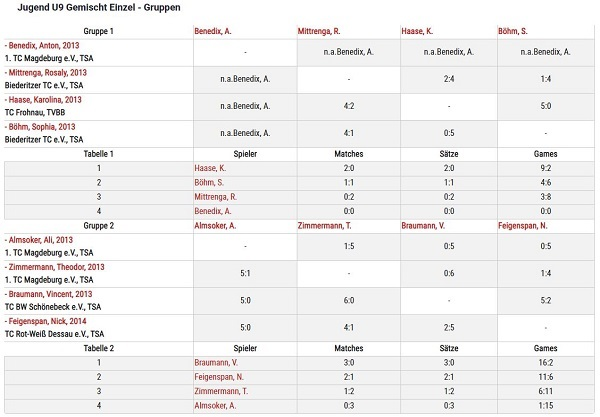Click the 6:0 result of Braumann versus Zimmermann
Screen dimensions: 600x417
pos(349,301)
